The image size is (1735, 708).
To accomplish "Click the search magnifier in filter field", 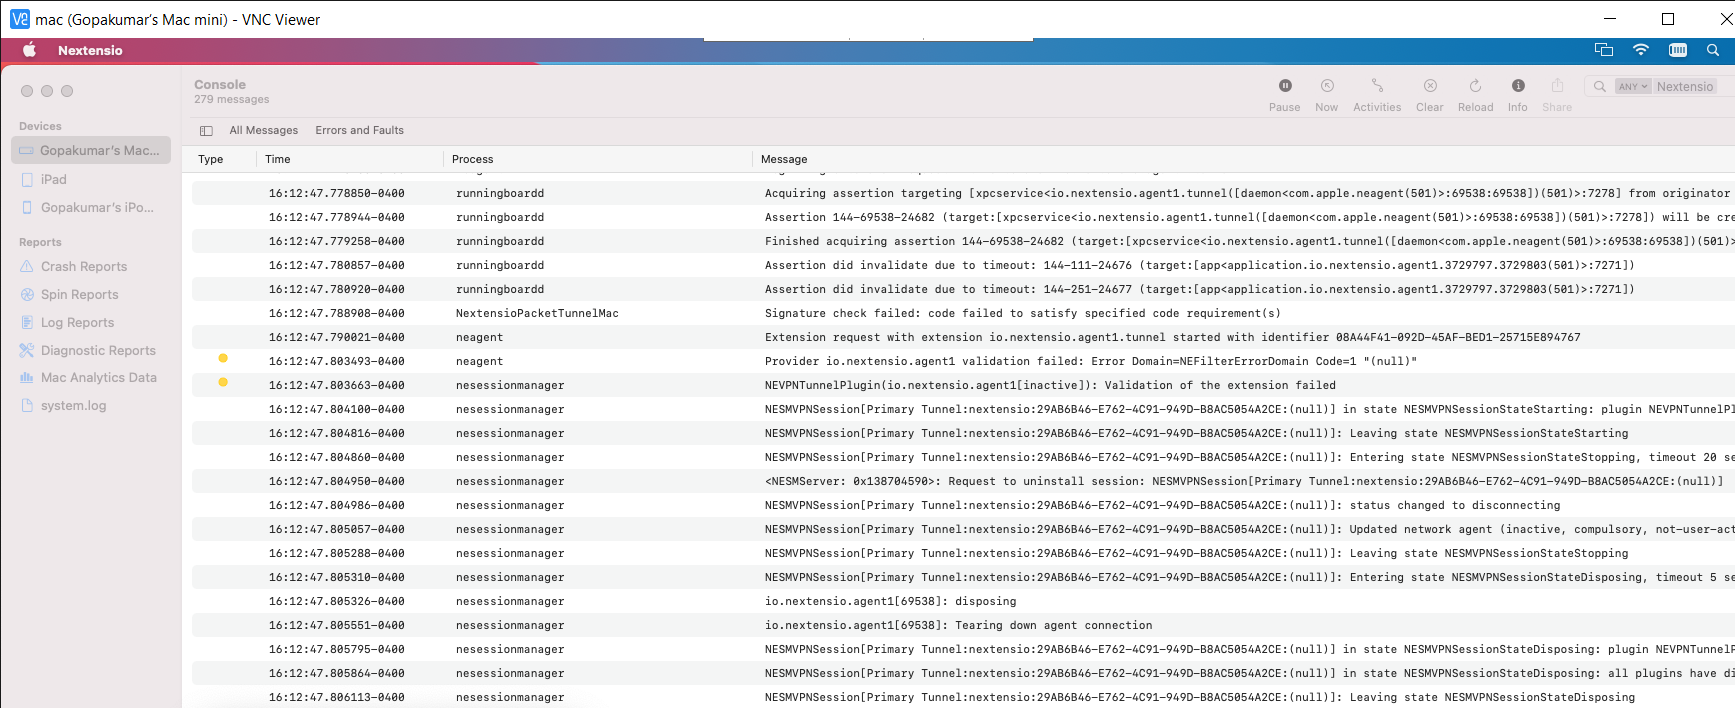I will click(1600, 87).
